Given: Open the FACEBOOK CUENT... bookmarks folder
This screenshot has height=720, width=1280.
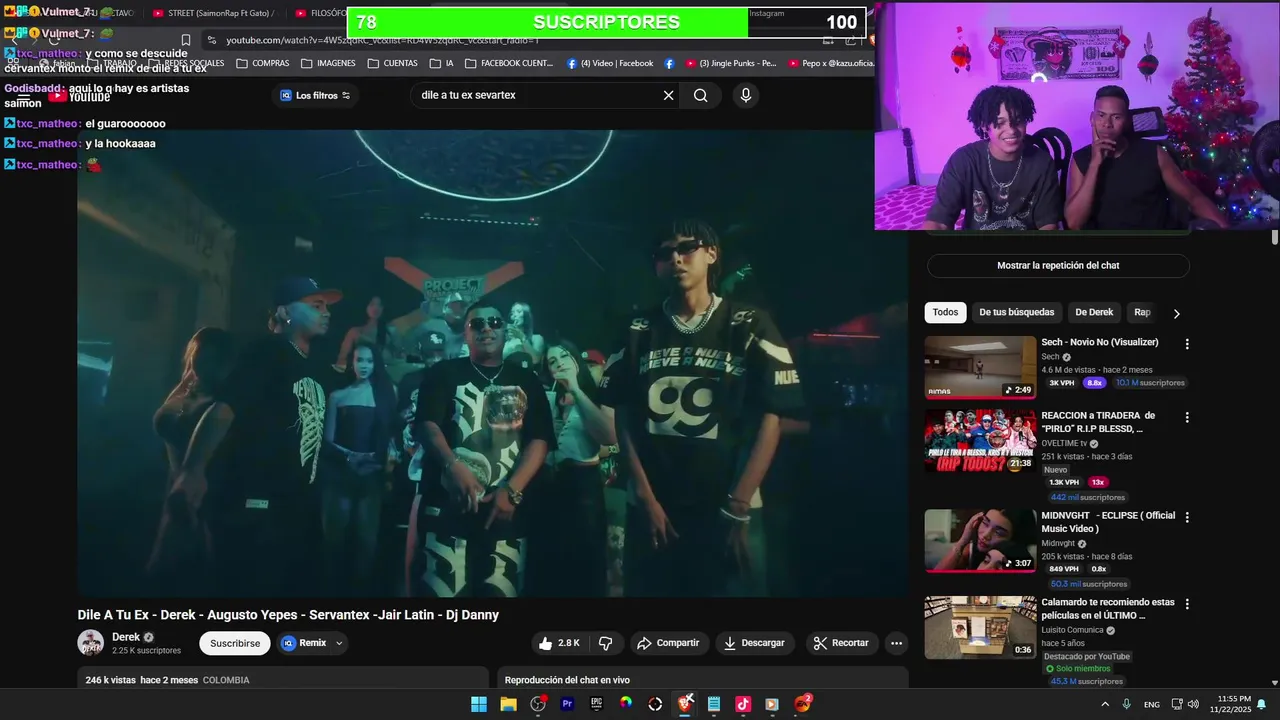Looking at the screenshot, I should click(508, 63).
